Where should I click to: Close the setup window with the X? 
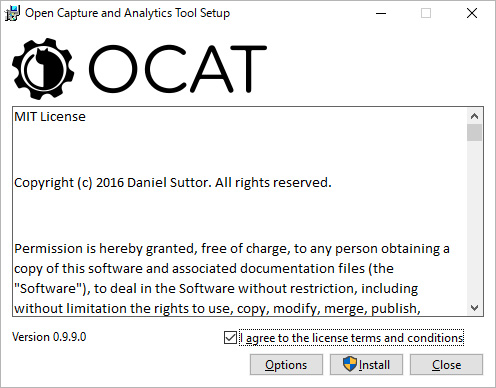[472, 13]
